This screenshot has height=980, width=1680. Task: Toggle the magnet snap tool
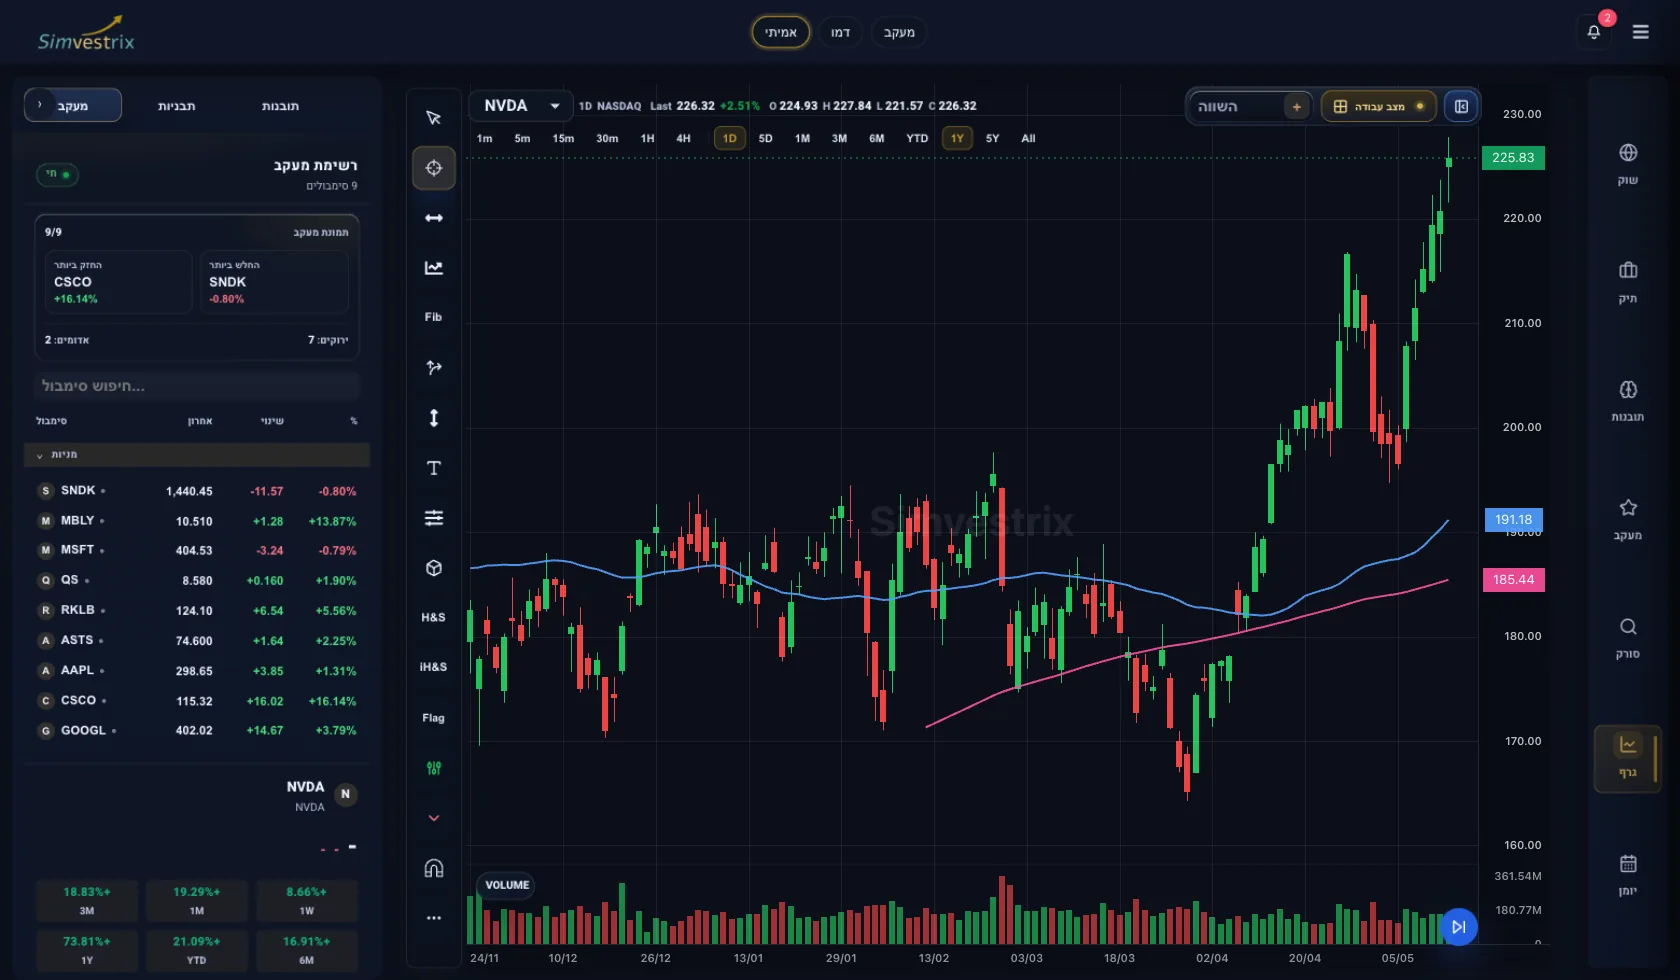(433, 868)
